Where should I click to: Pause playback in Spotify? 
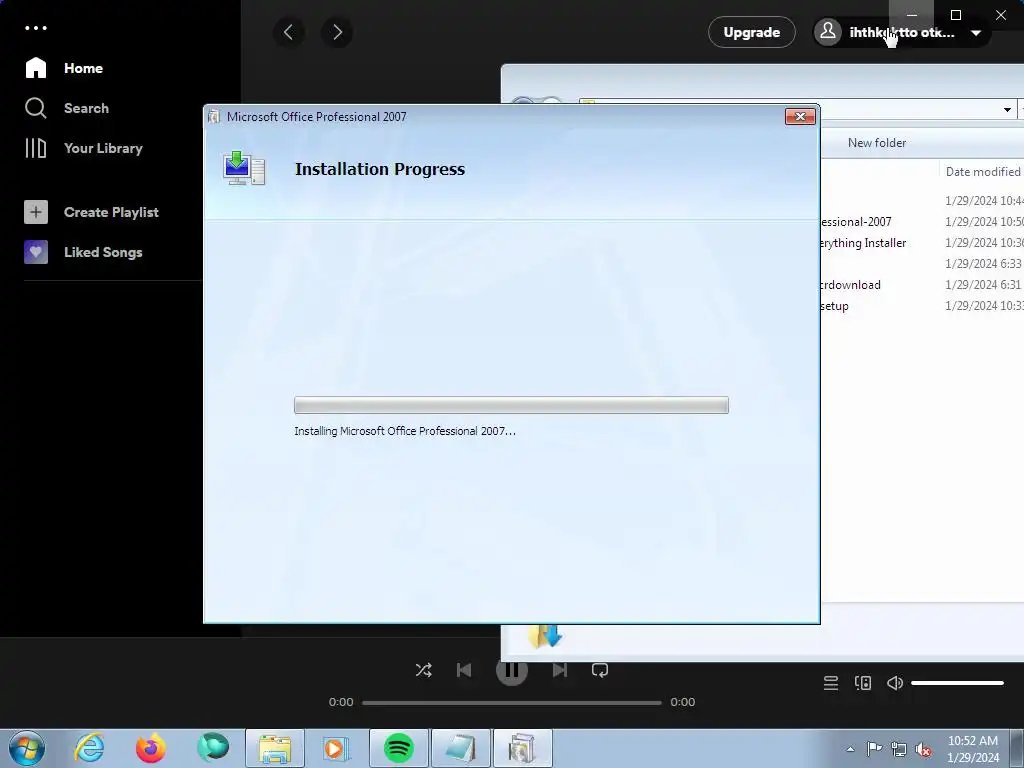pos(511,671)
